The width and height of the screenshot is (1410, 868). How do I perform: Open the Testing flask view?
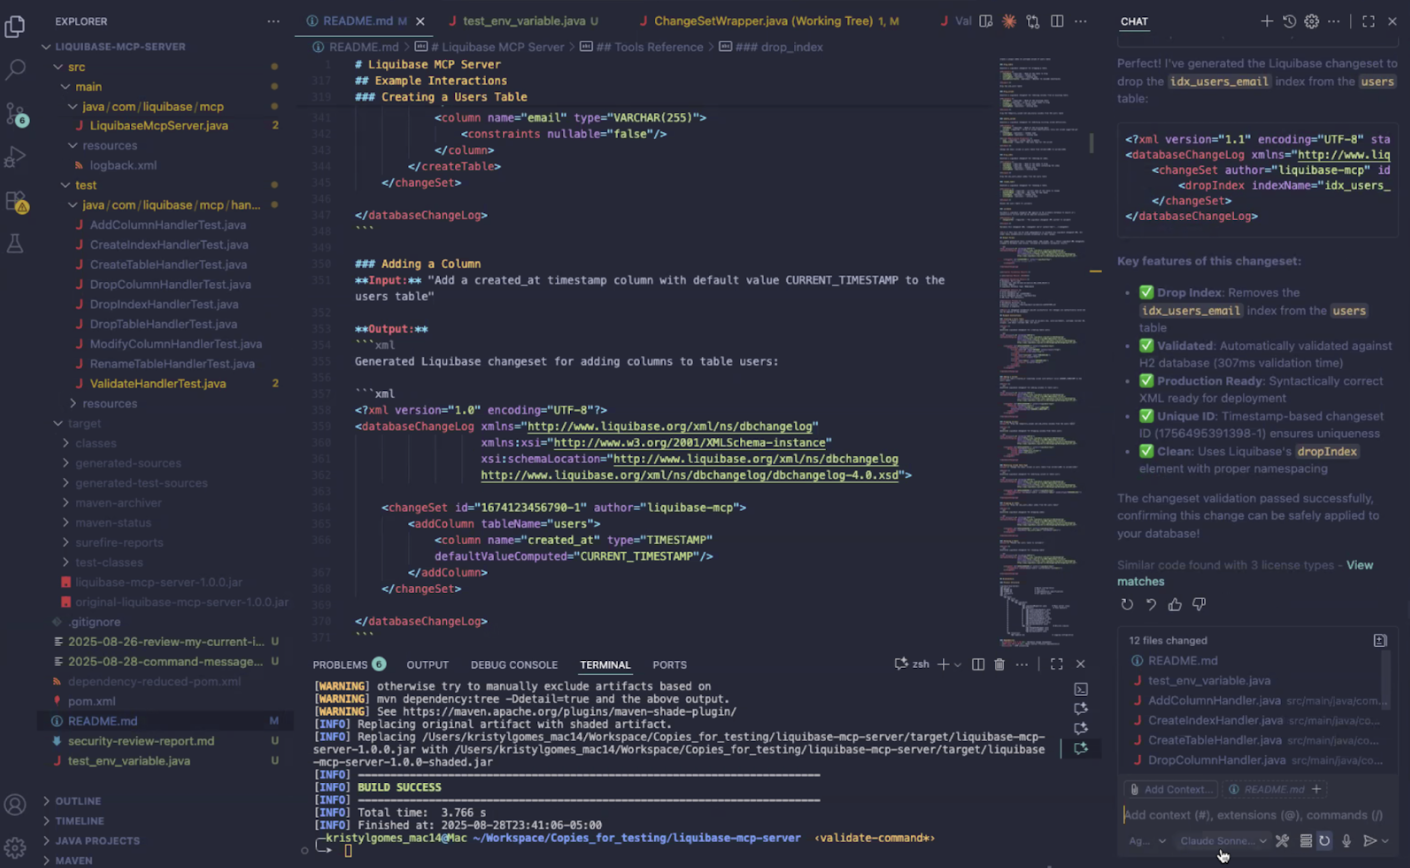[x=15, y=244]
